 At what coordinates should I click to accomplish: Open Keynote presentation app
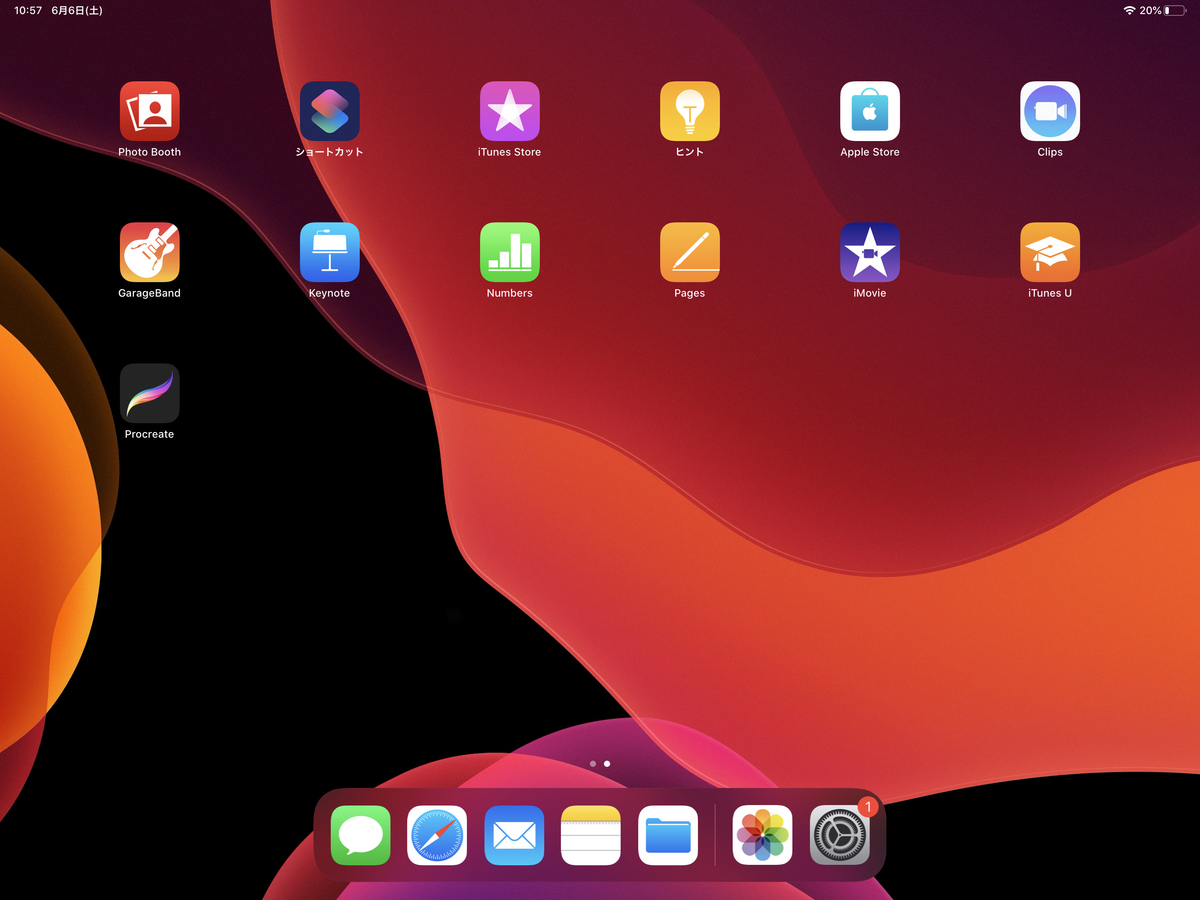pyautogui.click(x=330, y=252)
